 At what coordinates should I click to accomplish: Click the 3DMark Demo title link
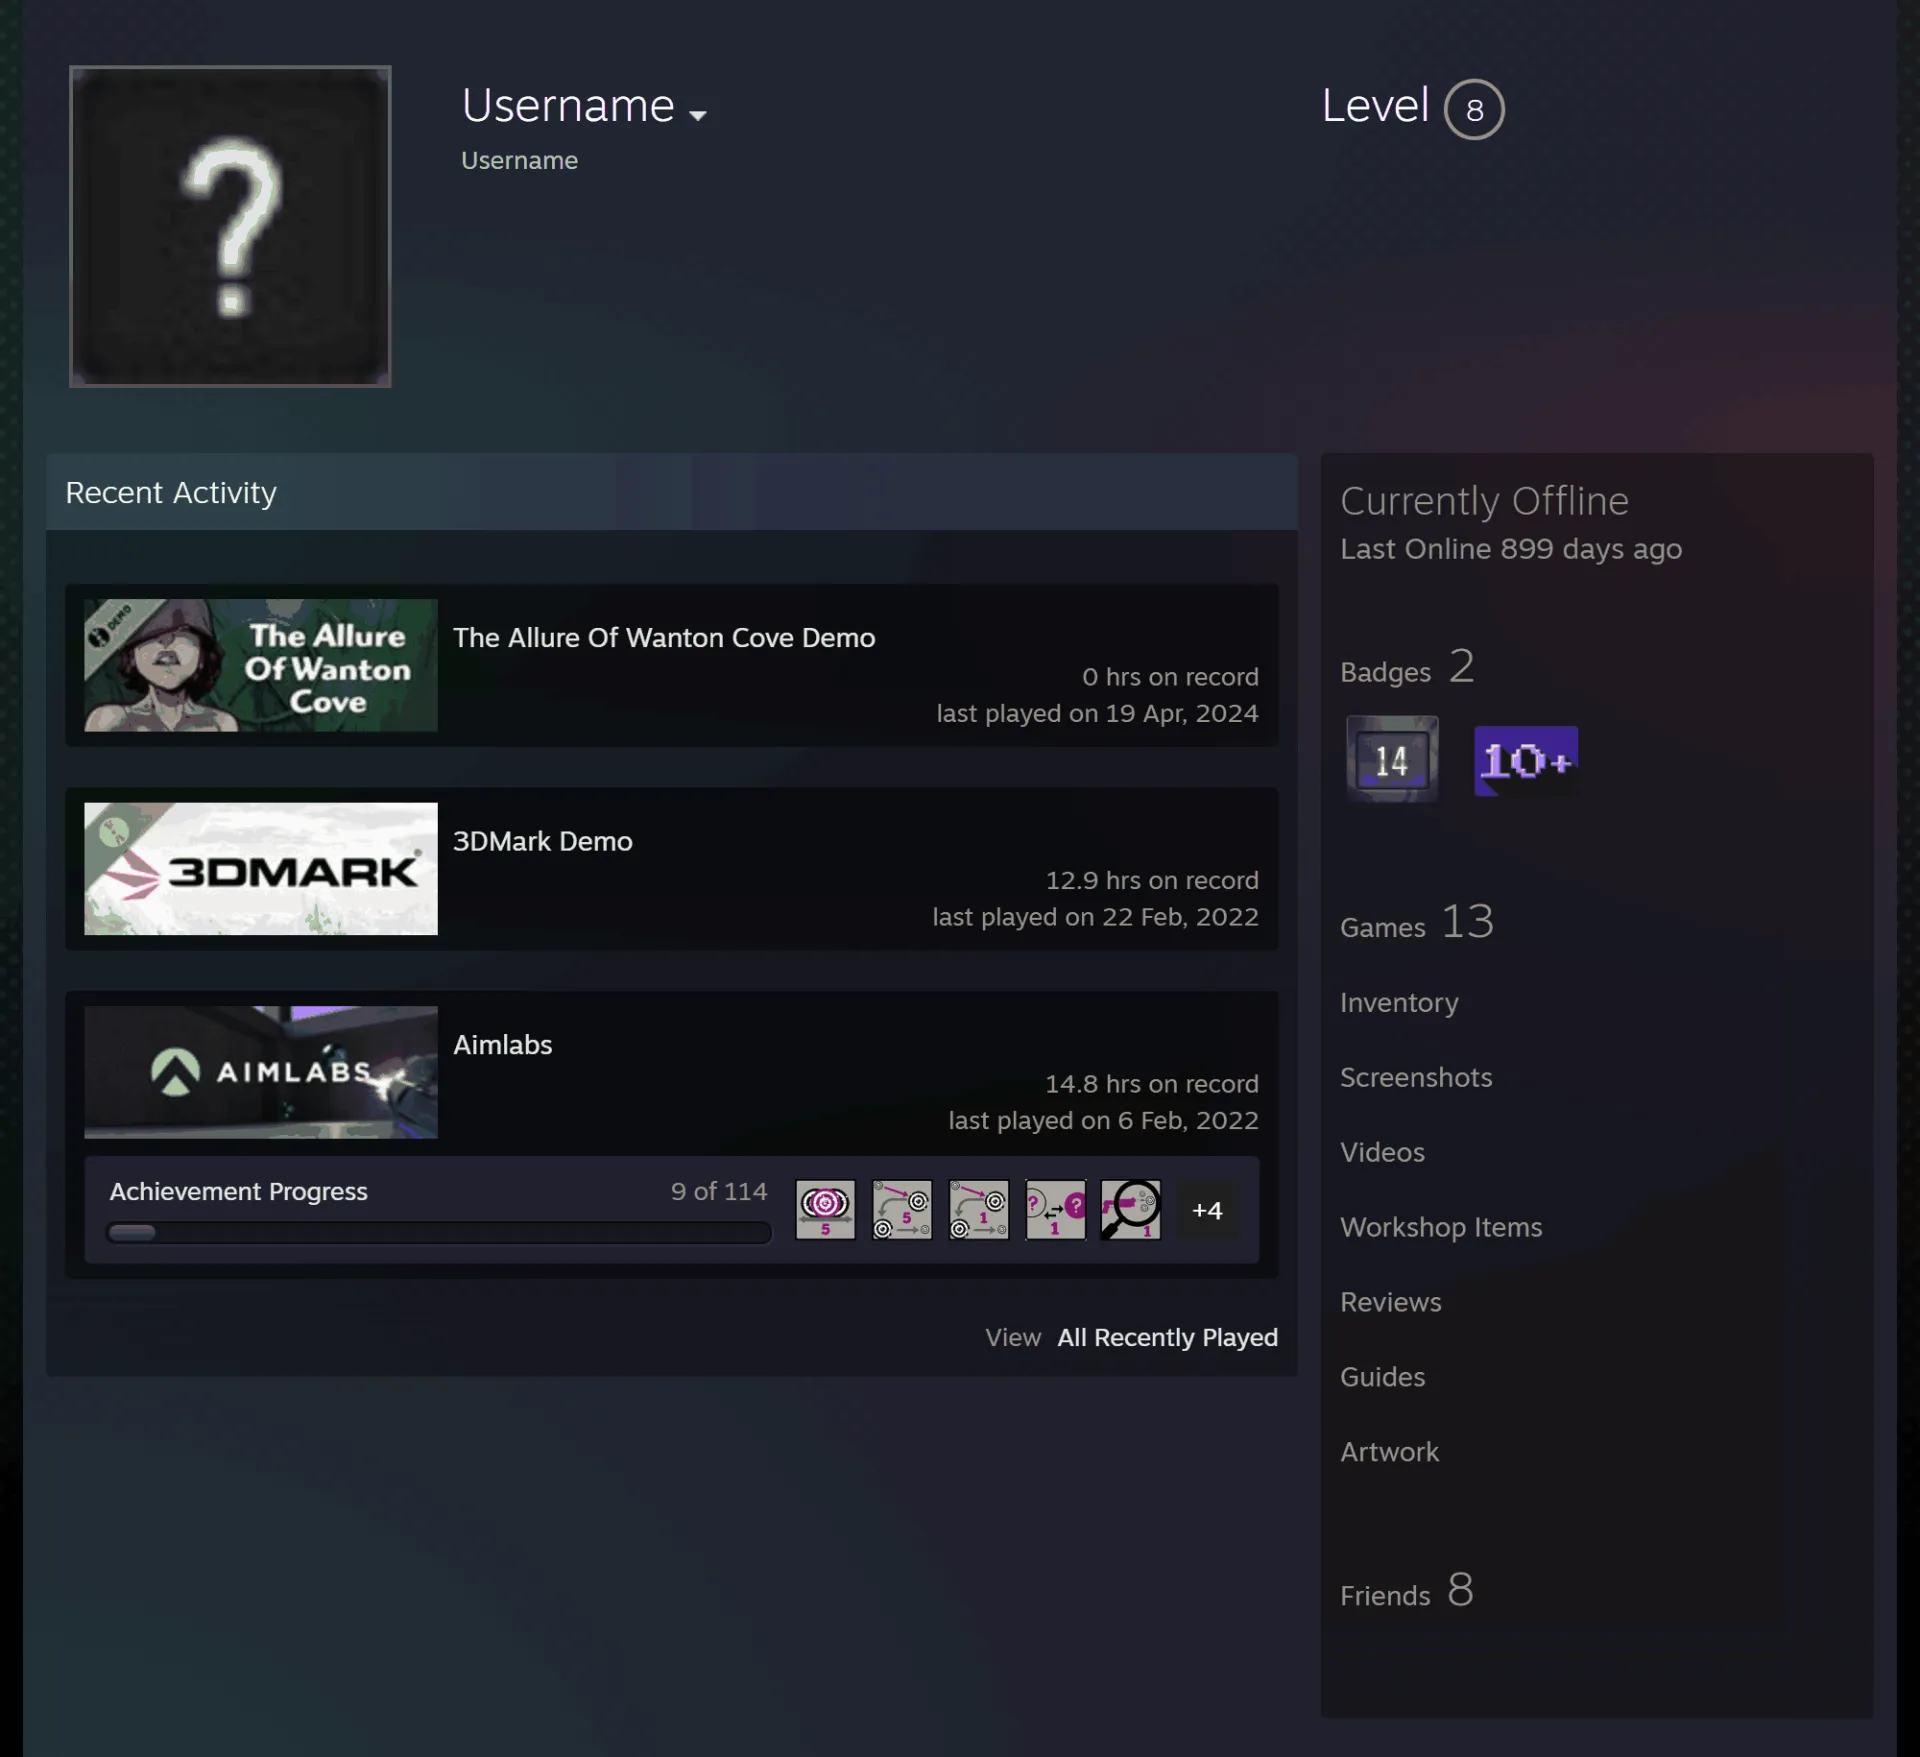[x=543, y=841]
